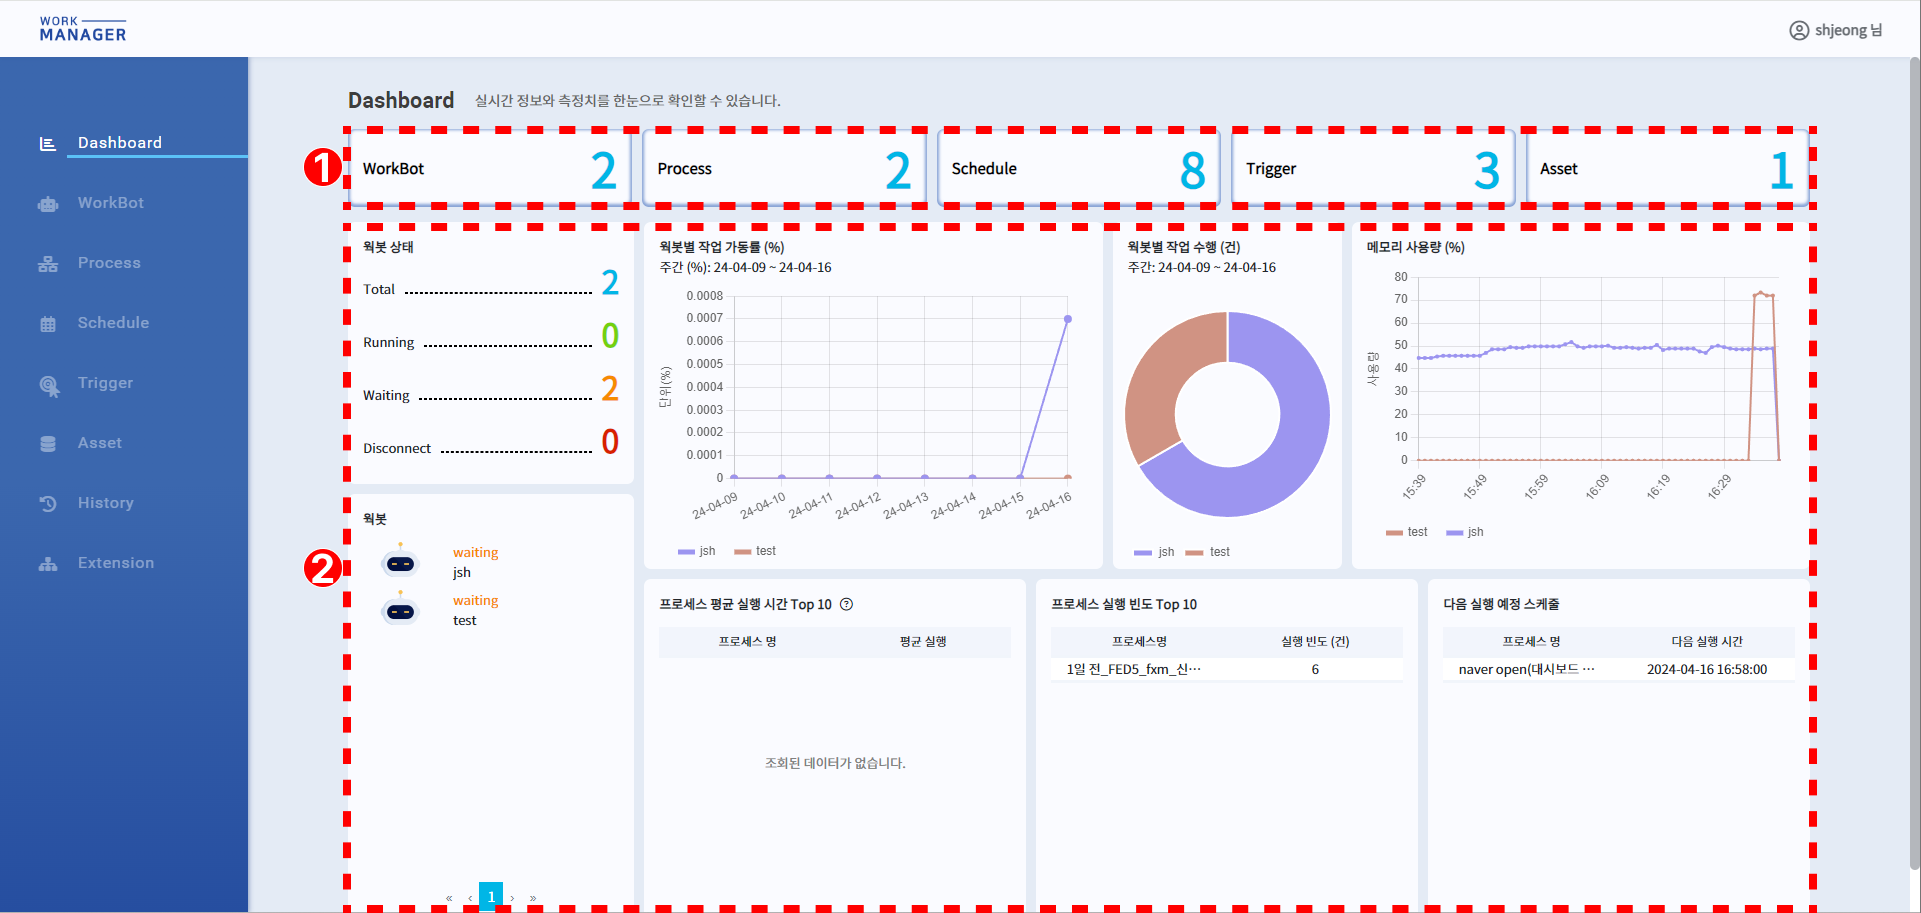Click the 다음 실행 시간 column header
Viewport: 1921px width, 913px height.
[x=1707, y=642]
